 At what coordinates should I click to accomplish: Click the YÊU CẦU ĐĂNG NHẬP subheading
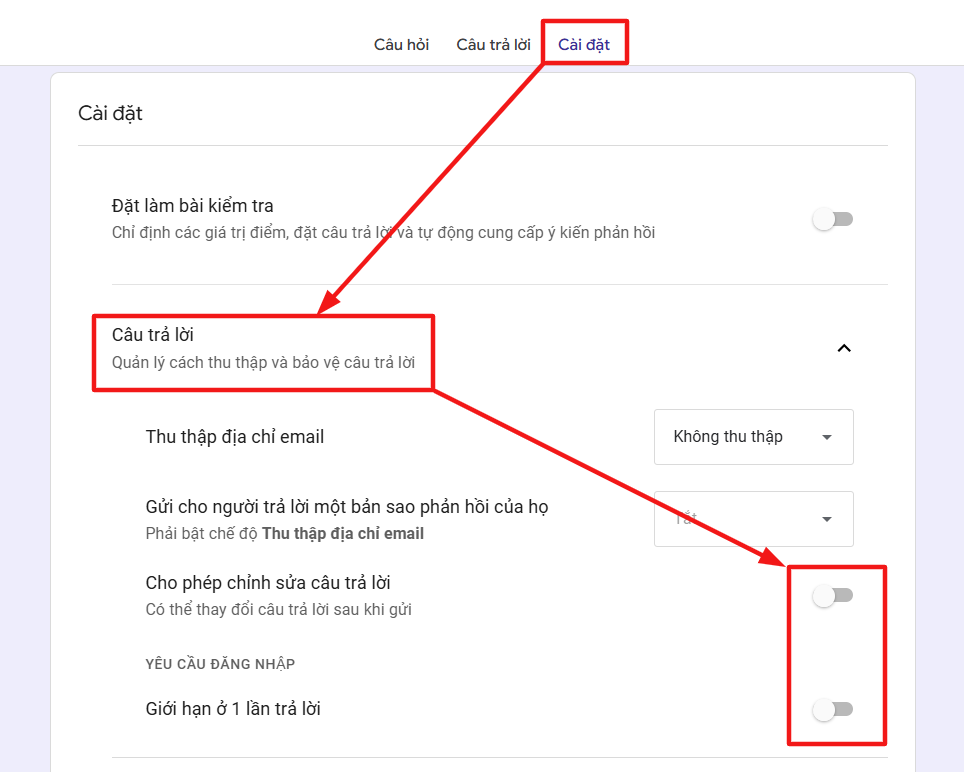[x=220, y=664]
